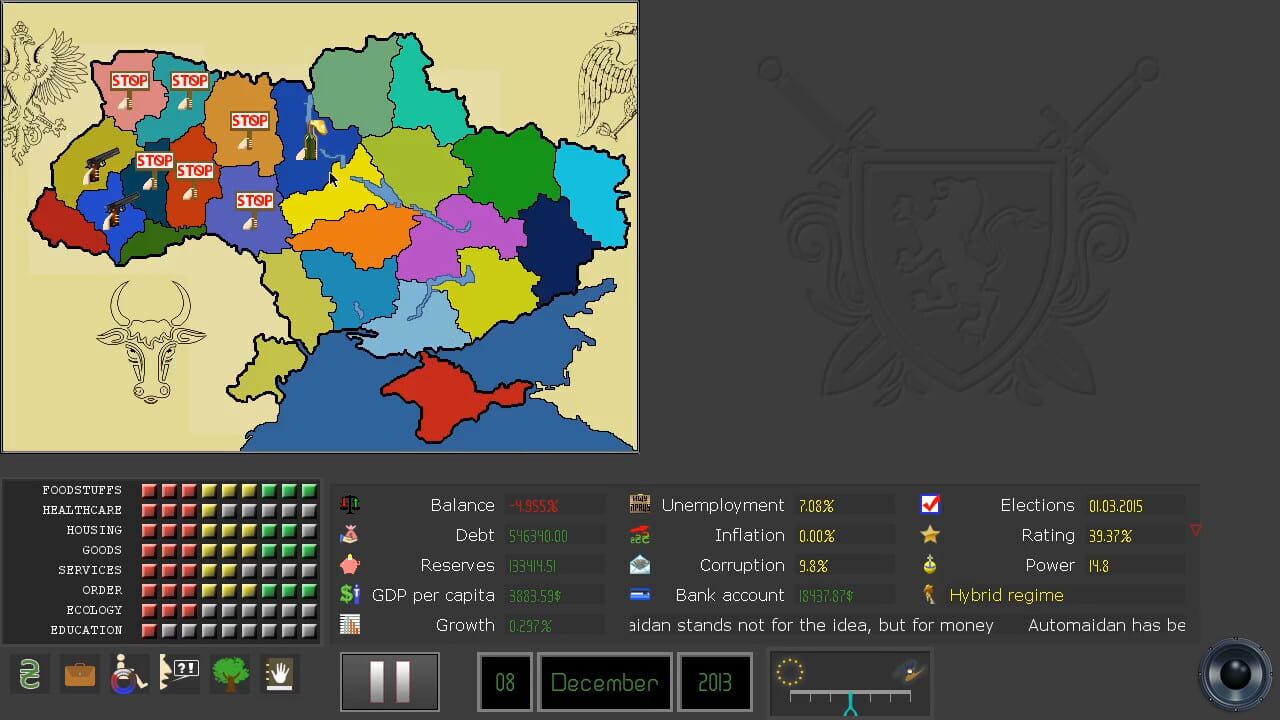Expand the red triangle next to Rating
Screen dimensions: 1280x720
click(x=1195, y=530)
